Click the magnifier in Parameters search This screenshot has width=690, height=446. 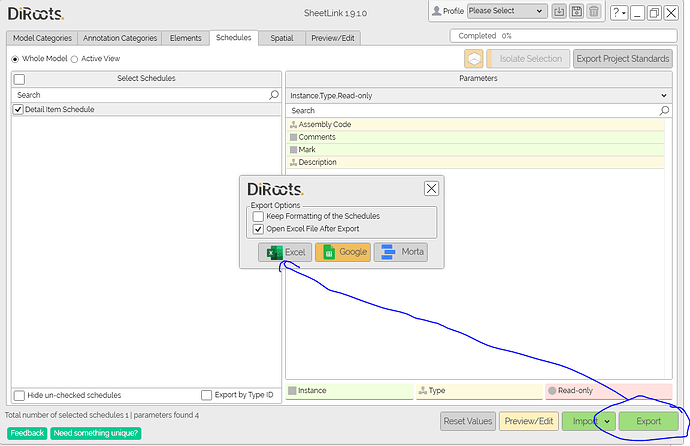(x=664, y=110)
